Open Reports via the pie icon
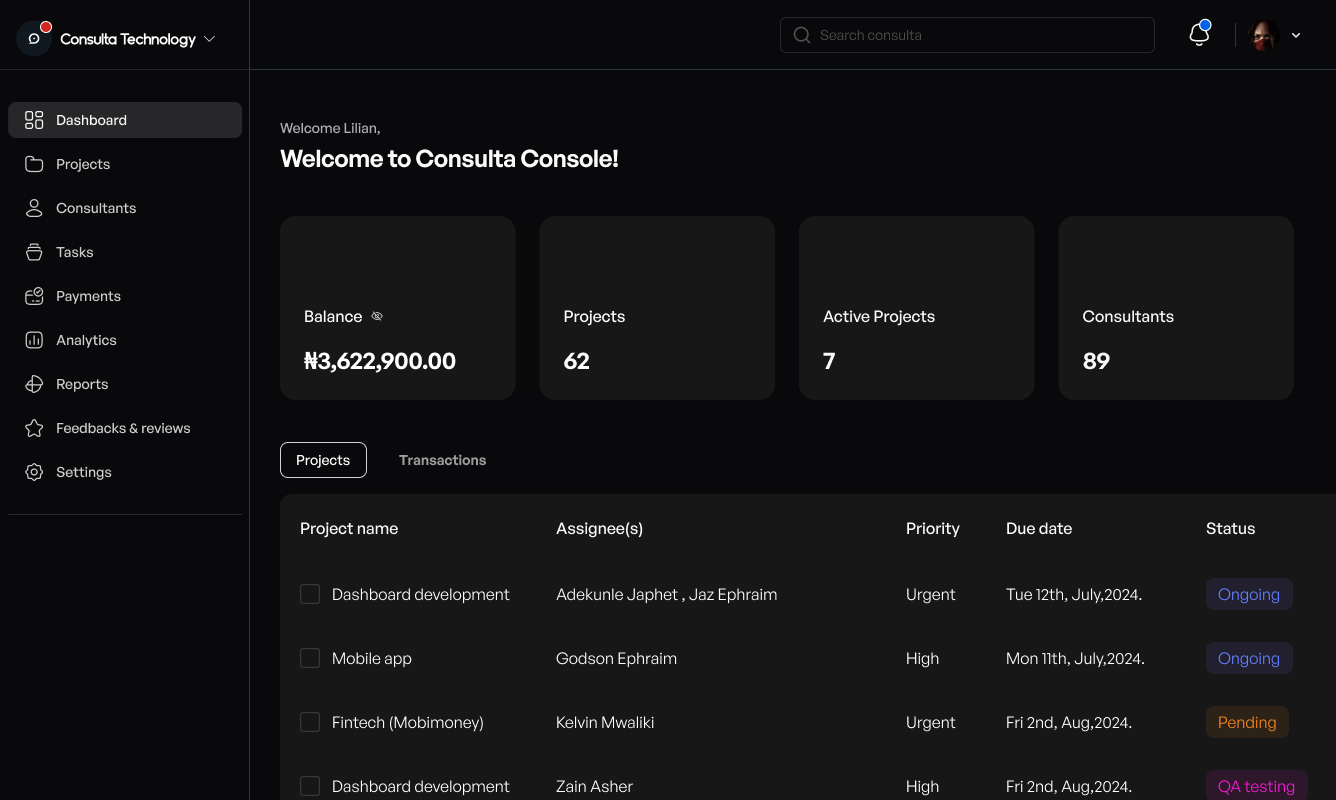 pyautogui.click(x=34, y=384)
